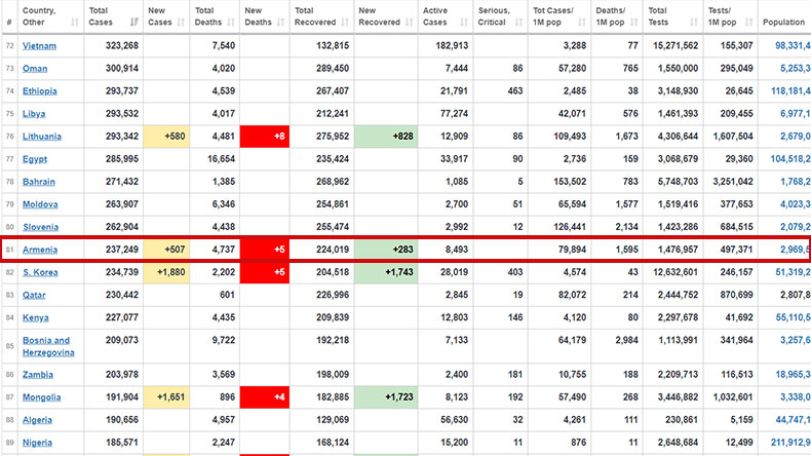The height and width of the screenshot is (456, 811).
Task: Select Qatar's total recovered 226,996
Action: 333,295
